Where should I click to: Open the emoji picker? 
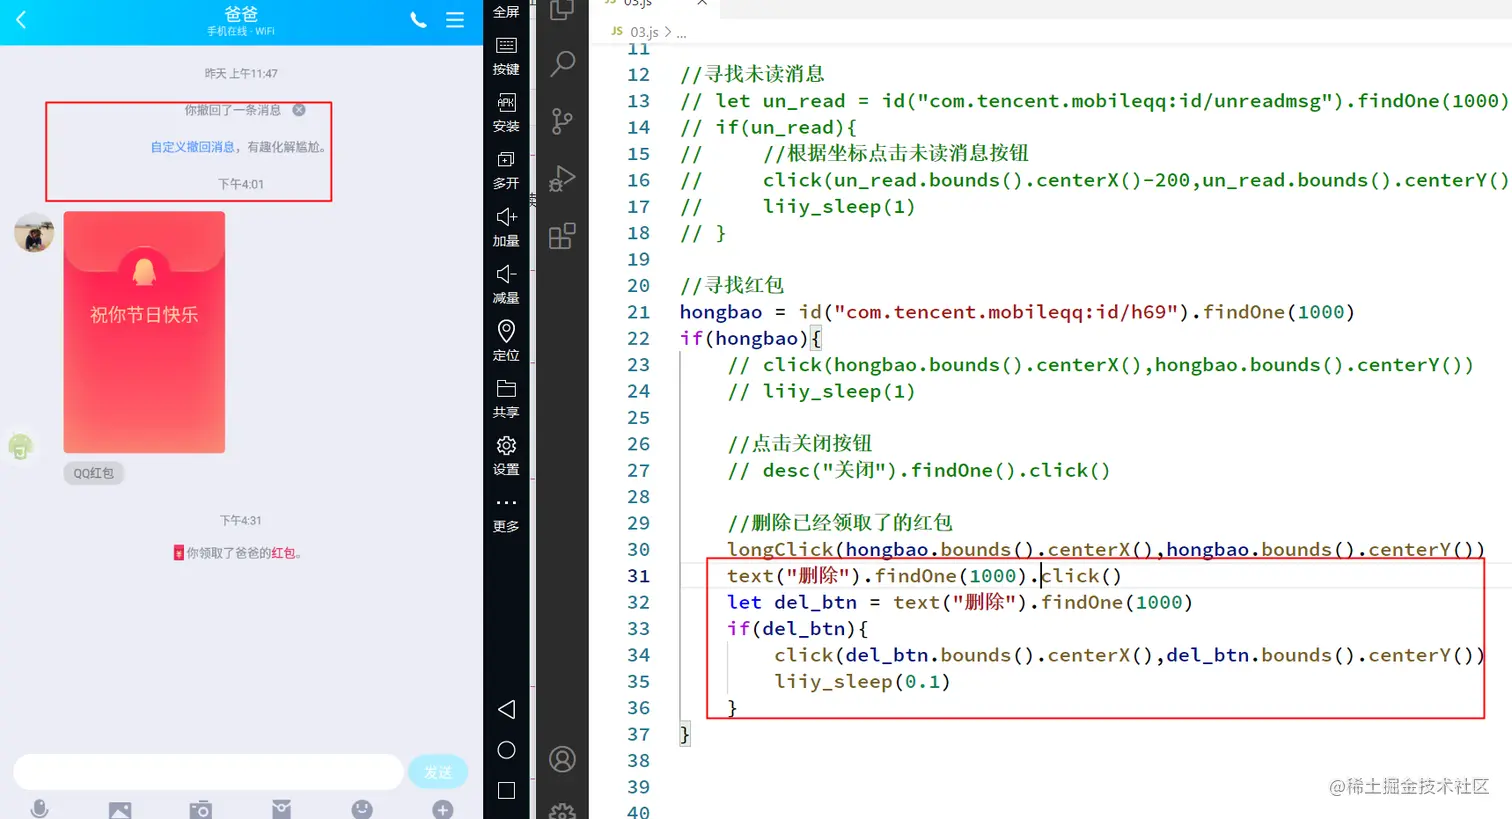pos(362,810)
